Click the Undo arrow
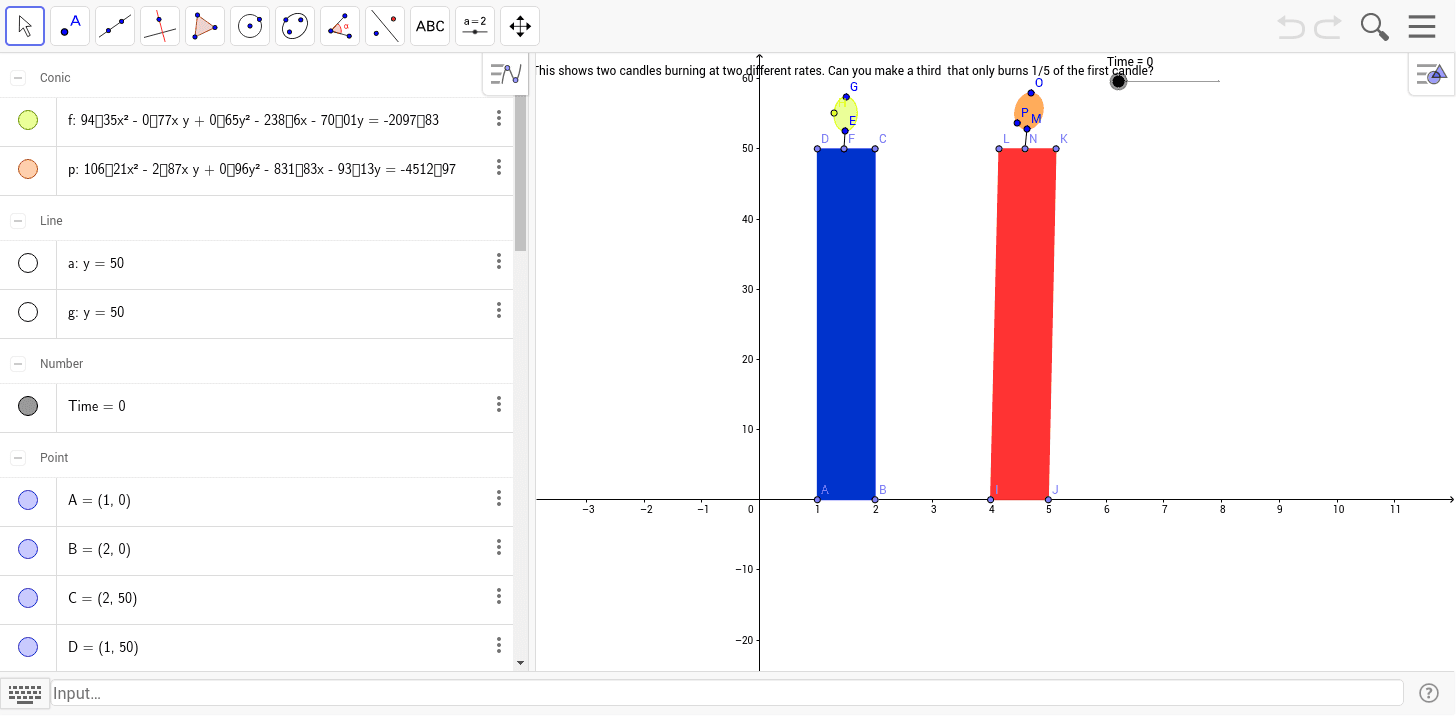The width and height of the screenshot is (1456, 716). [x=1291, y=27]
